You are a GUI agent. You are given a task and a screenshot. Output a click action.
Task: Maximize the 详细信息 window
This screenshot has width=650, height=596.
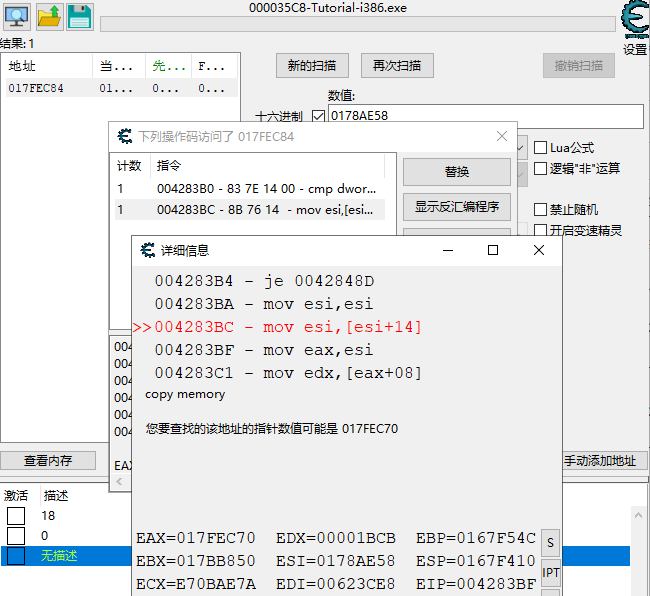[x=493, y=250]
